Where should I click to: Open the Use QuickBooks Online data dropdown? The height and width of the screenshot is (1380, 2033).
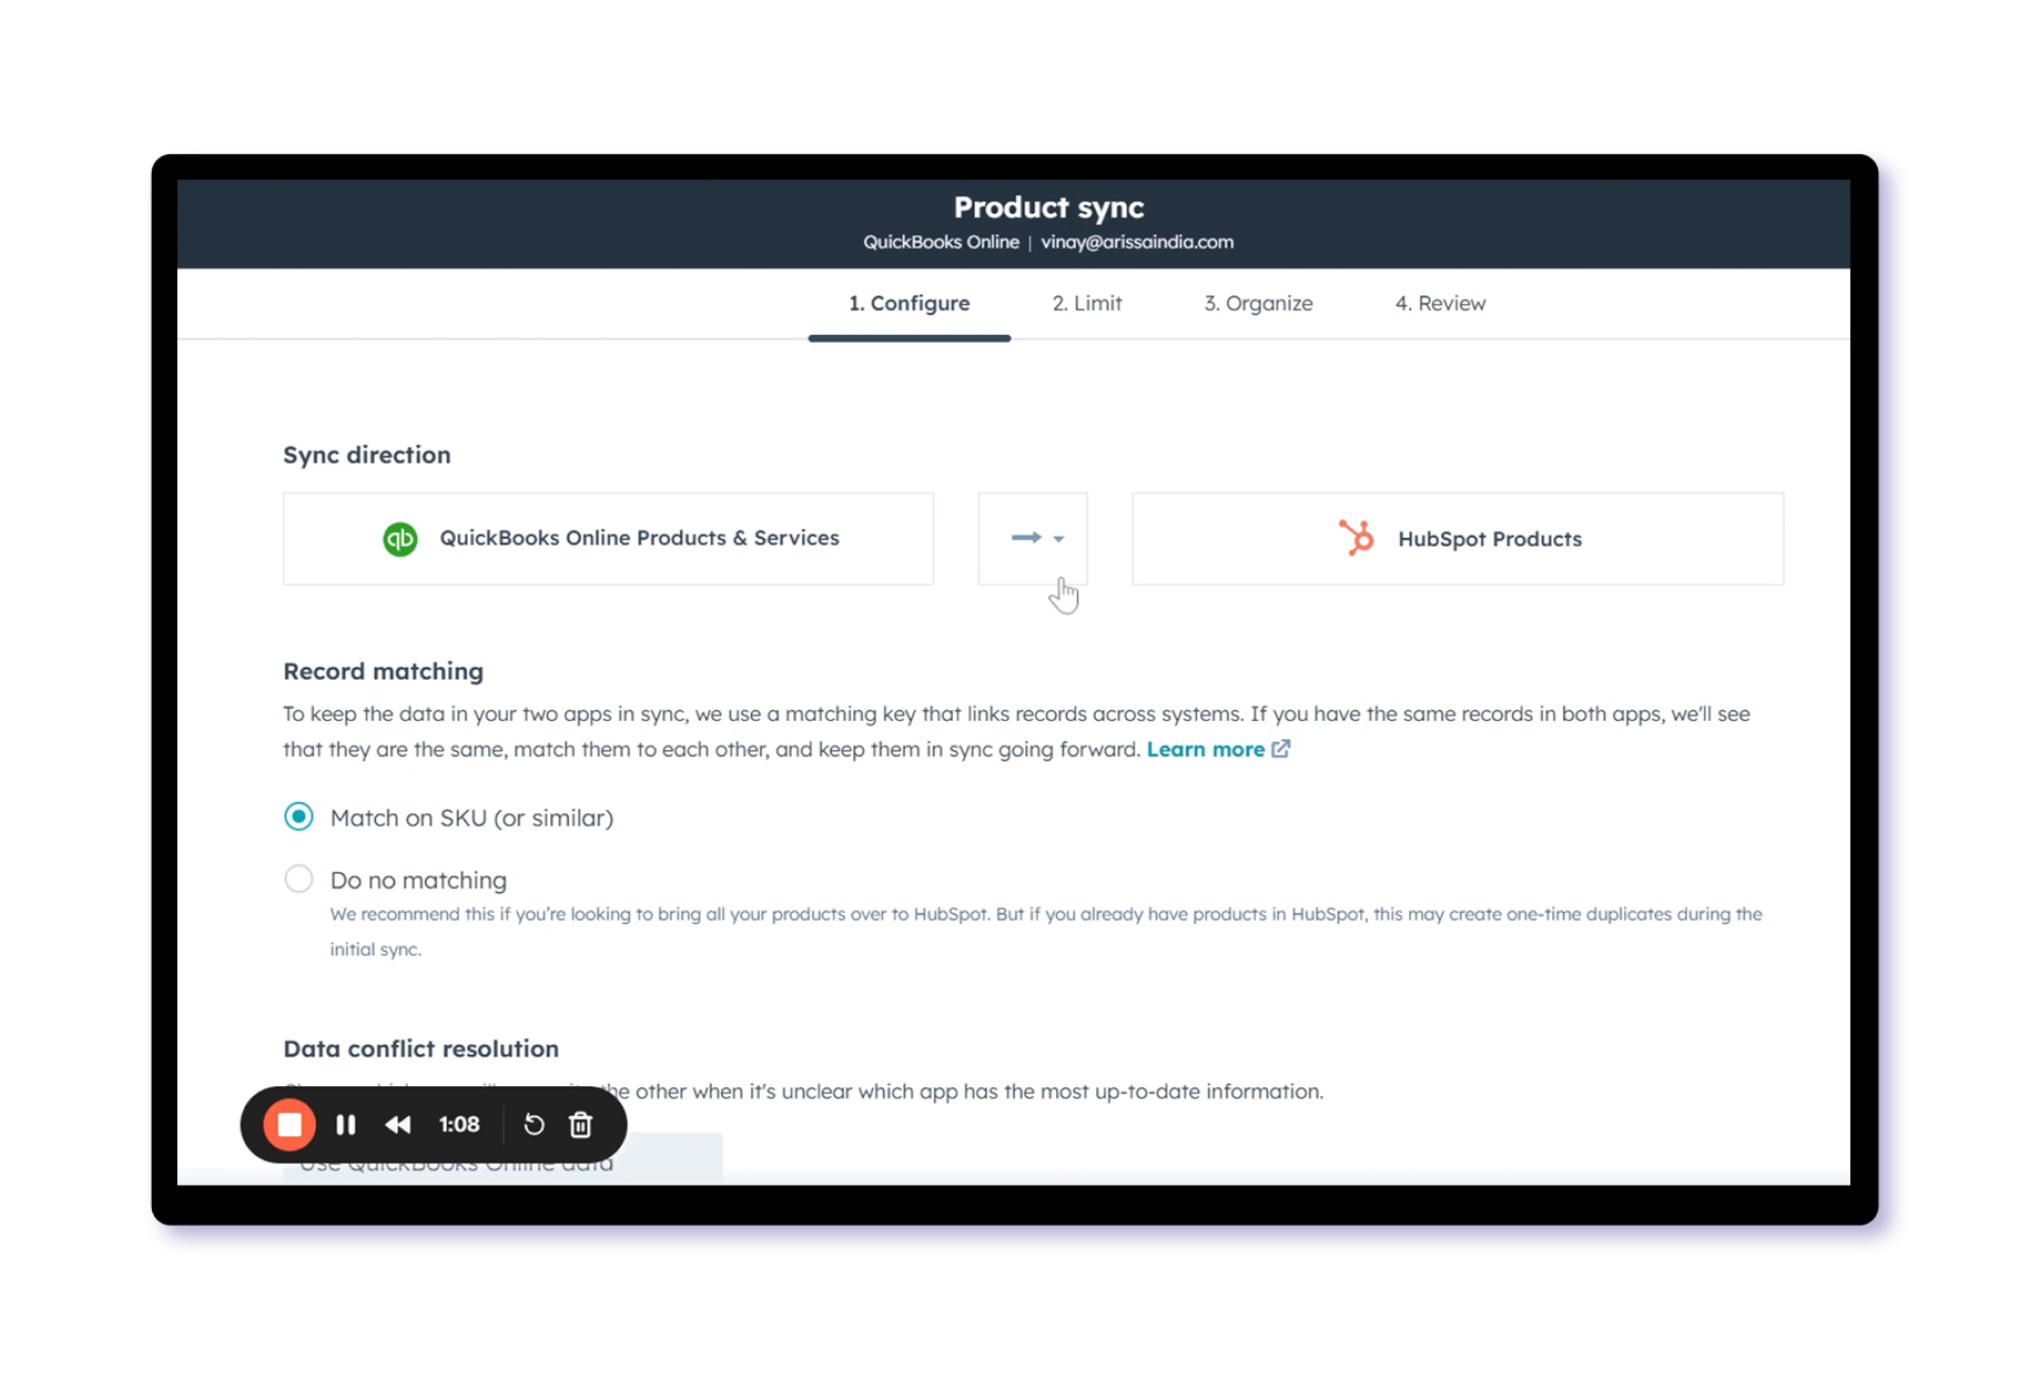point(502,1161)
